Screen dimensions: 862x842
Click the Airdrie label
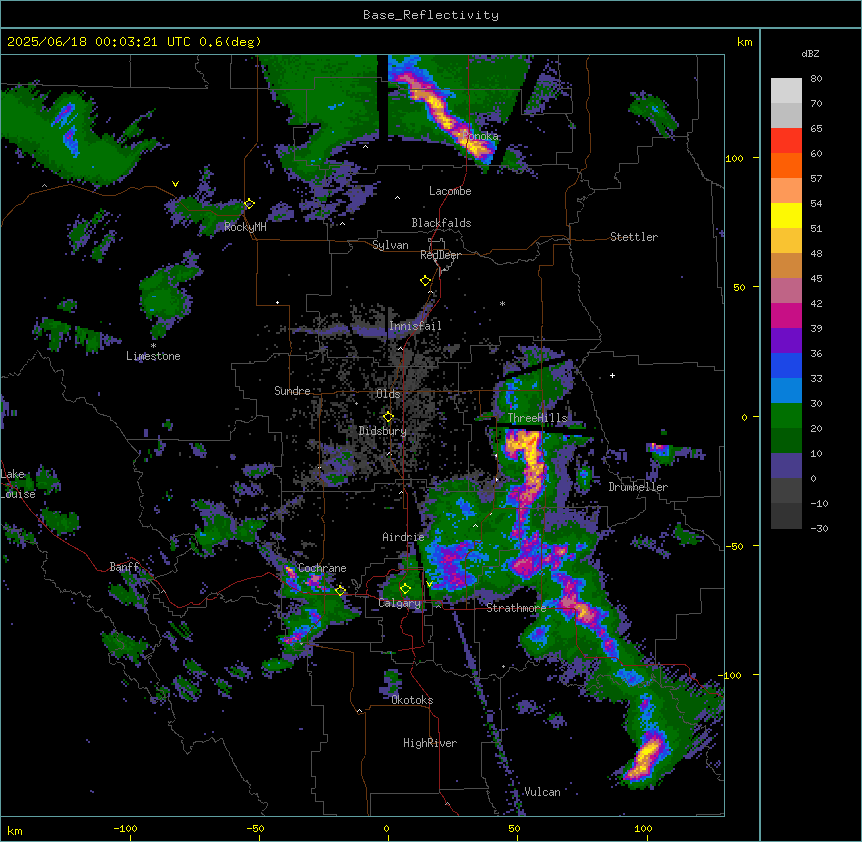[403, 537]
